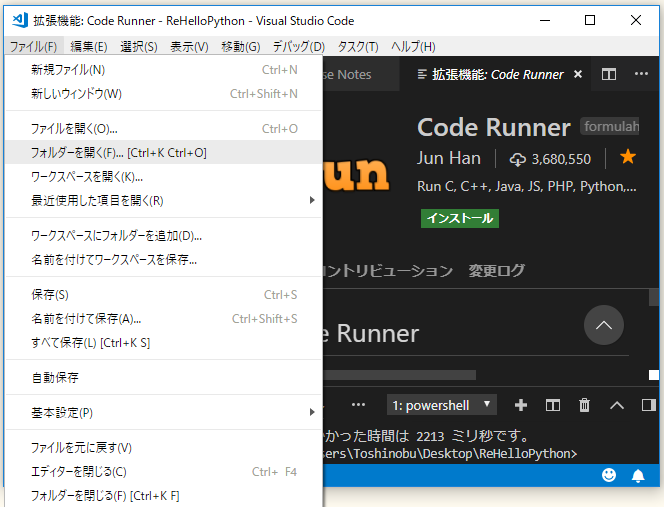Click 保存(S) menu item
This screenshot has height=507, width=664.
pos(163,294)
